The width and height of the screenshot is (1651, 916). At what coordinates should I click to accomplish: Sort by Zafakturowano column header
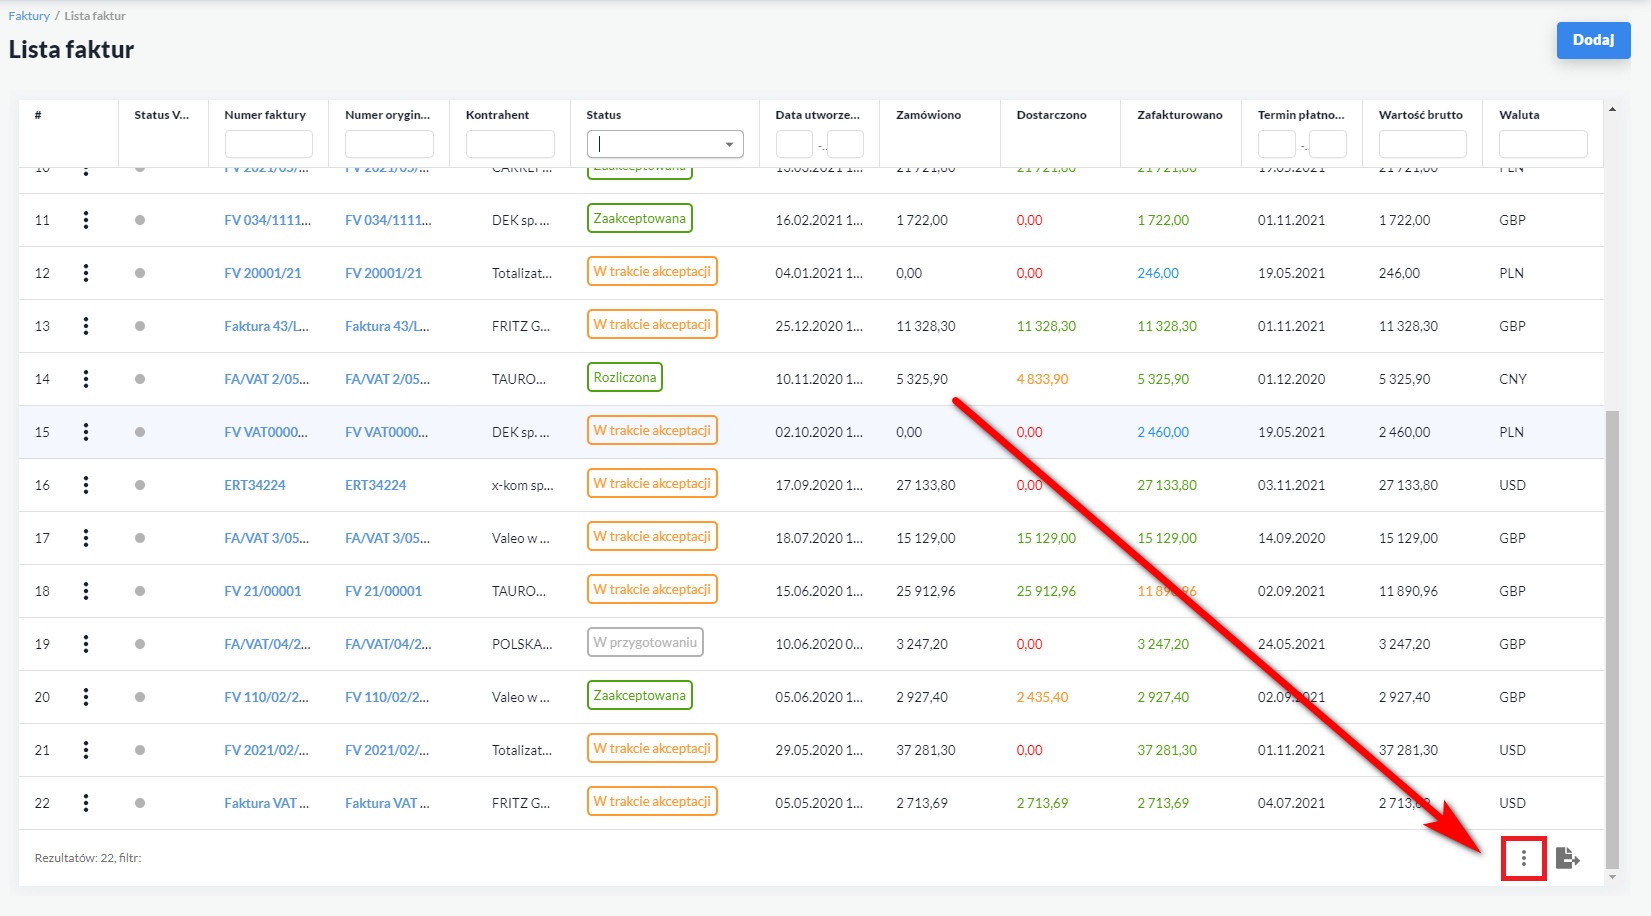1180,115
